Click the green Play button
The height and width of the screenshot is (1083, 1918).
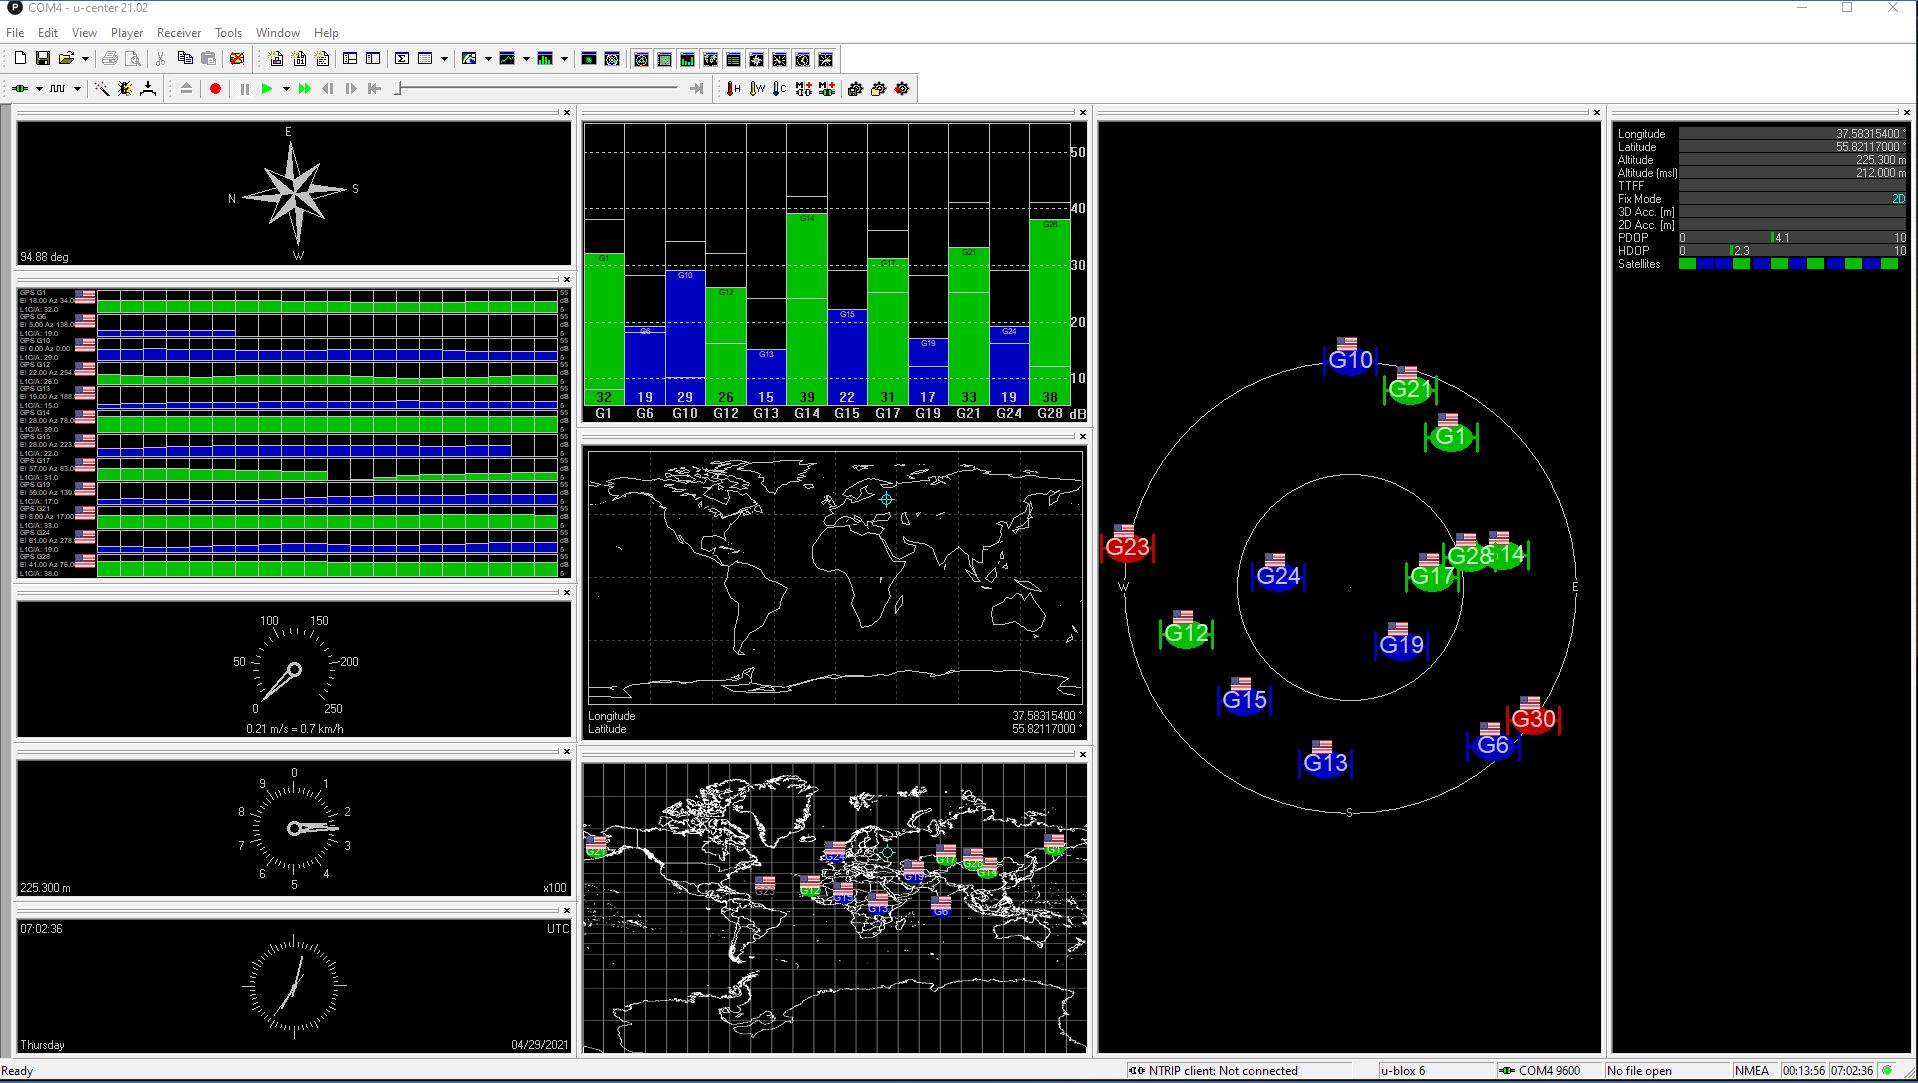click(267, 89)
